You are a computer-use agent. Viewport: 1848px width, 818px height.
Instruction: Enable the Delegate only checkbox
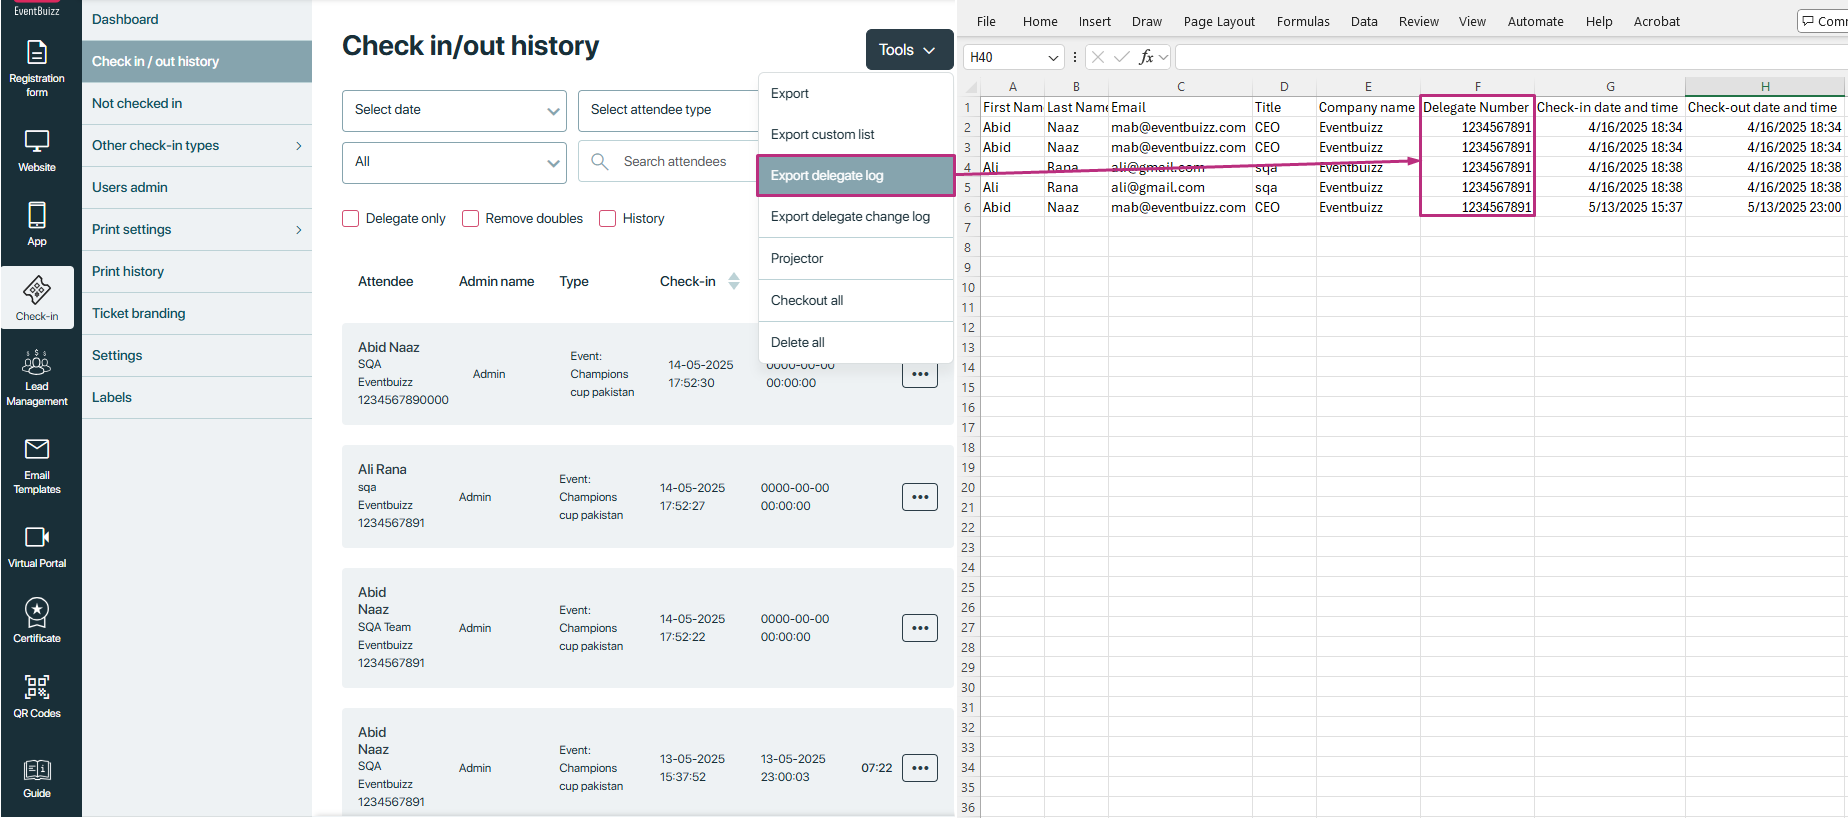pos(351,219)
